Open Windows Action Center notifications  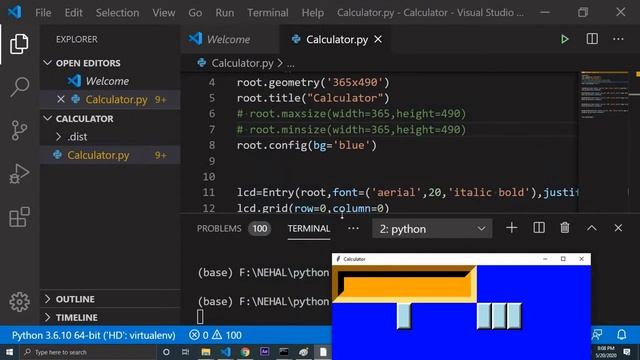[627, 352]
